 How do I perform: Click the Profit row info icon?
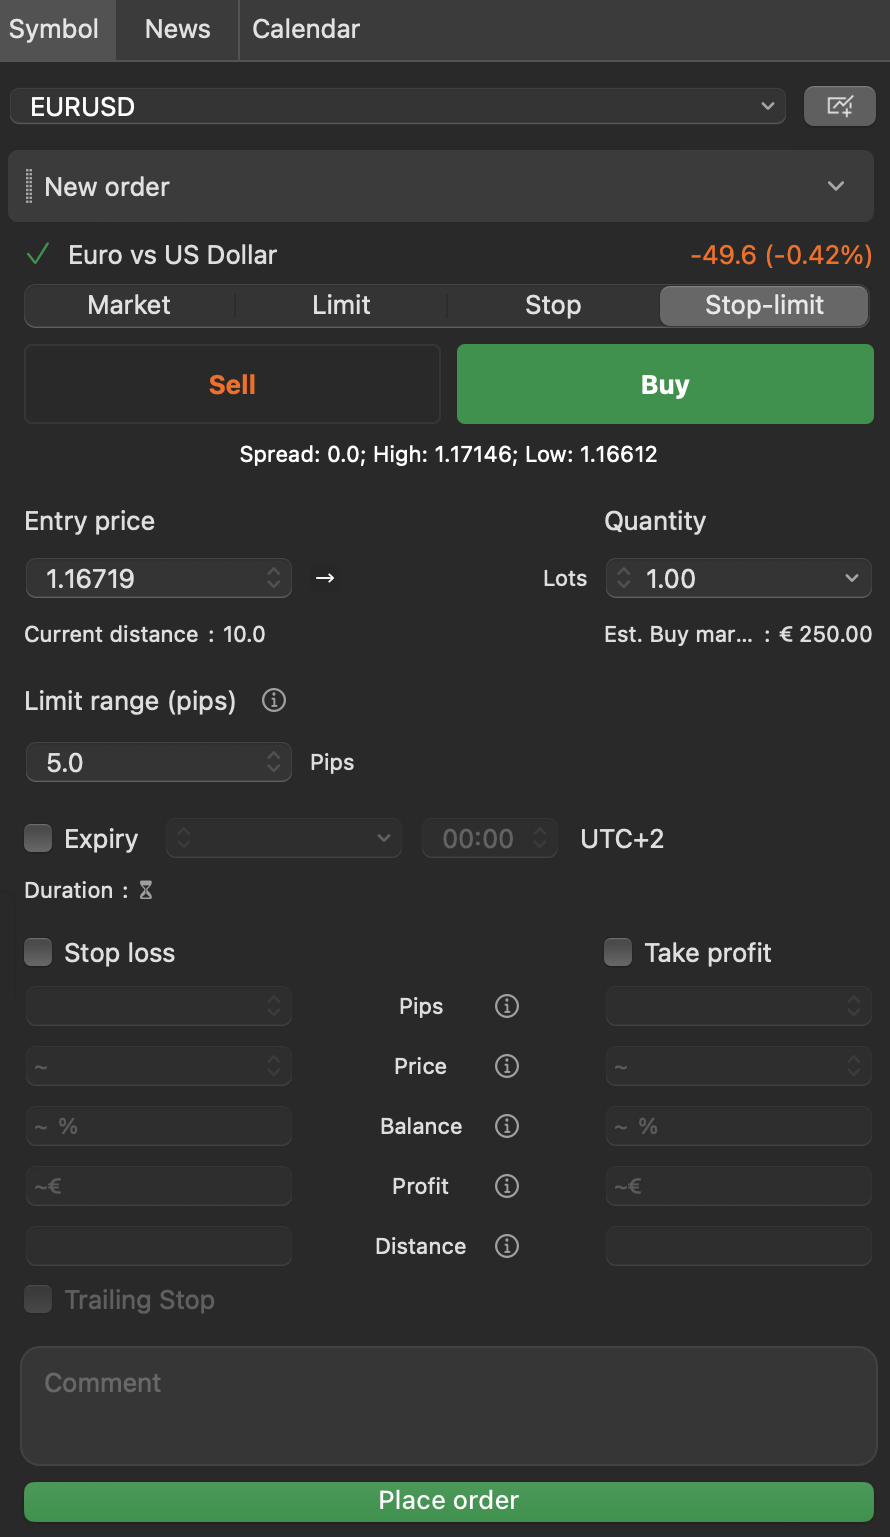click(x=507, y=1186)
